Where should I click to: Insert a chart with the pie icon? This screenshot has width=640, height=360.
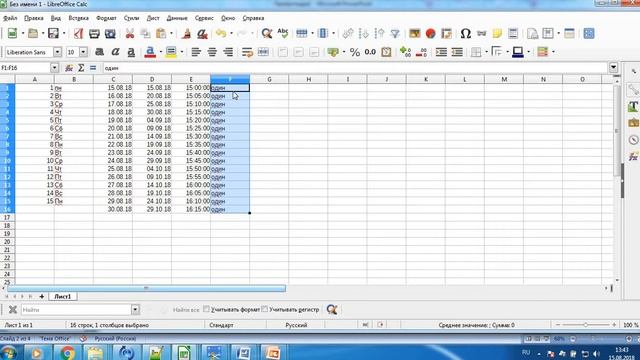(x=430, y=33)
